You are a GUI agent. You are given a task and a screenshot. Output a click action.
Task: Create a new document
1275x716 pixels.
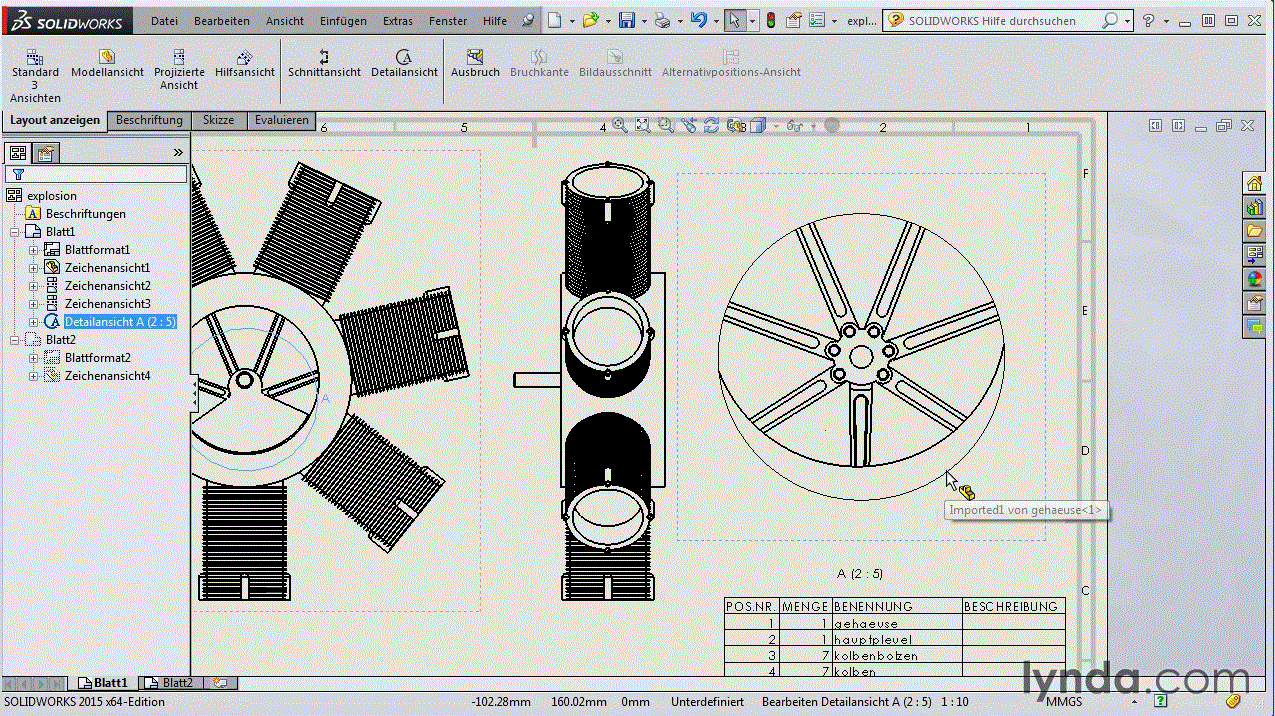pyautogui.click(x=555, y=20)
